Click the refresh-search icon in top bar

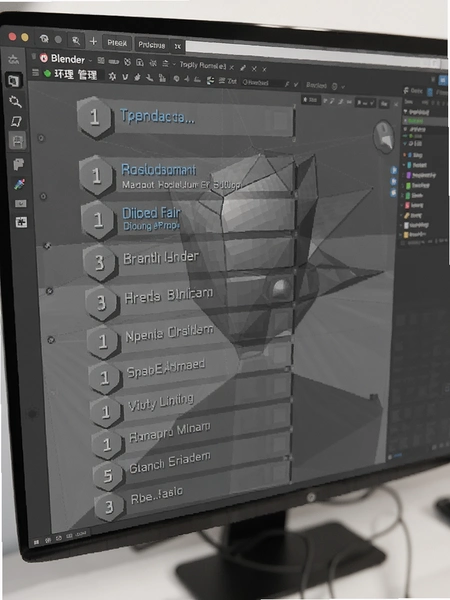(44, 39)
